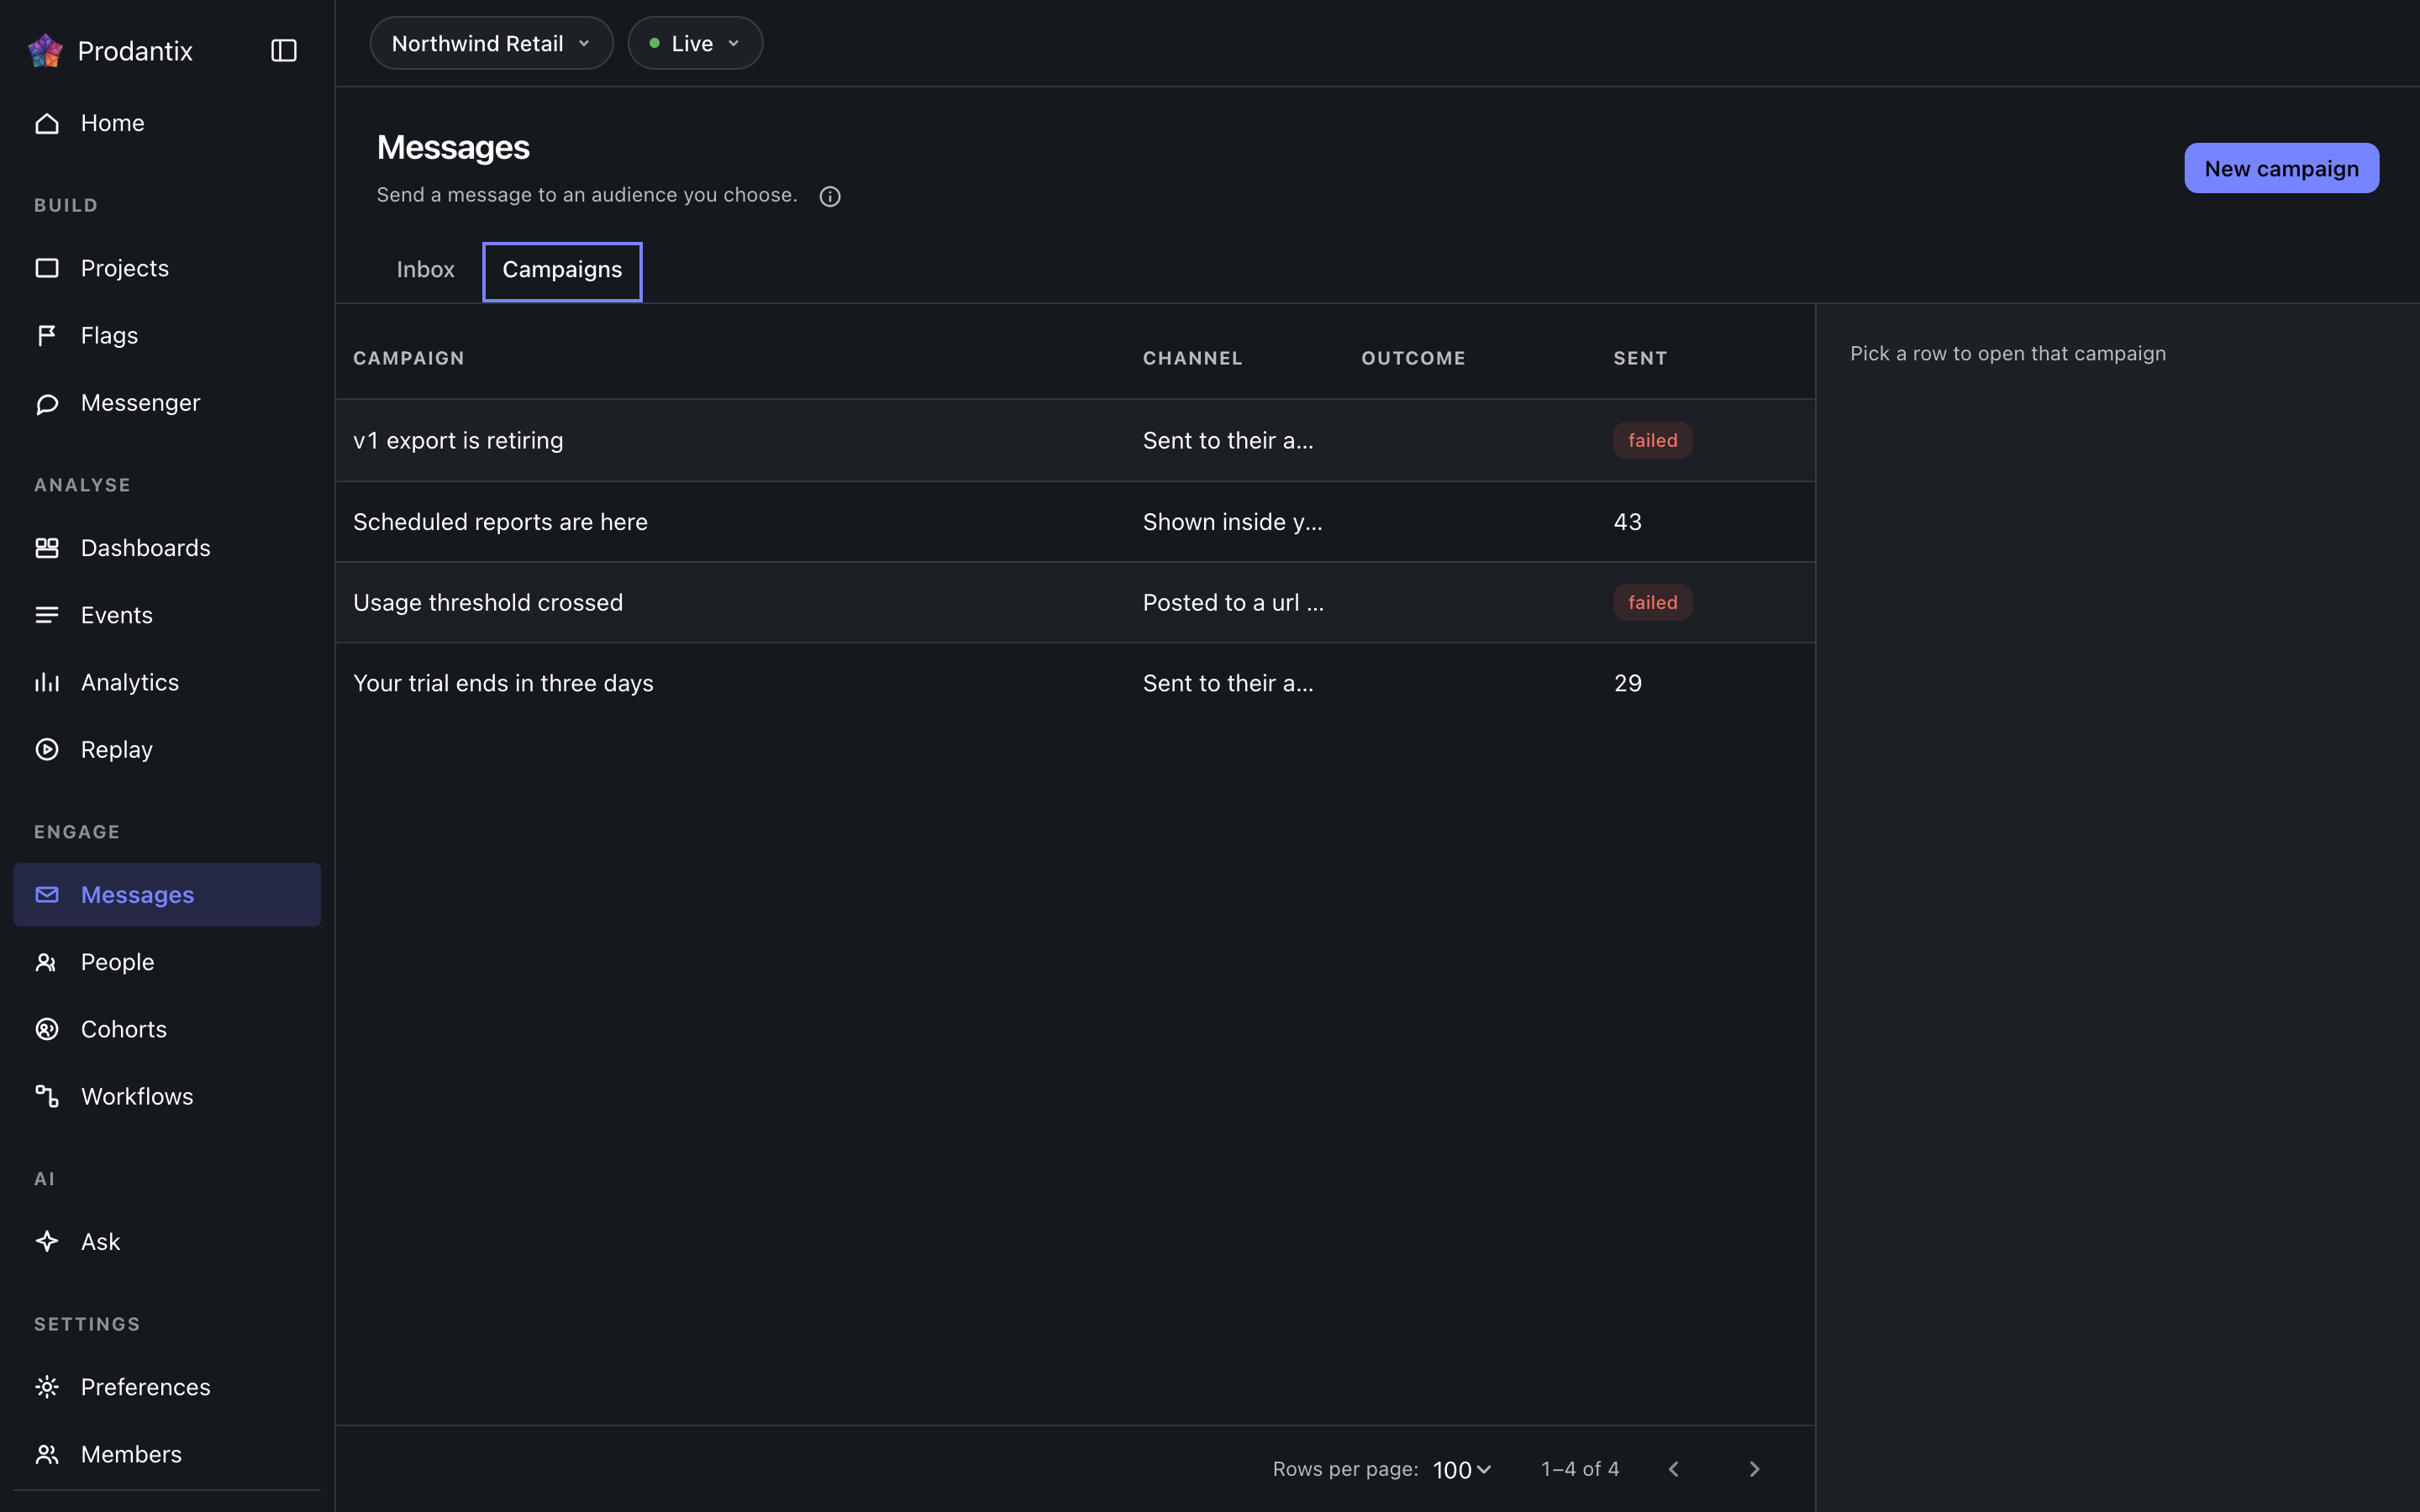Click 'Shown inside y...' channel cell
The image size is (2420, 1512).
1232,522
